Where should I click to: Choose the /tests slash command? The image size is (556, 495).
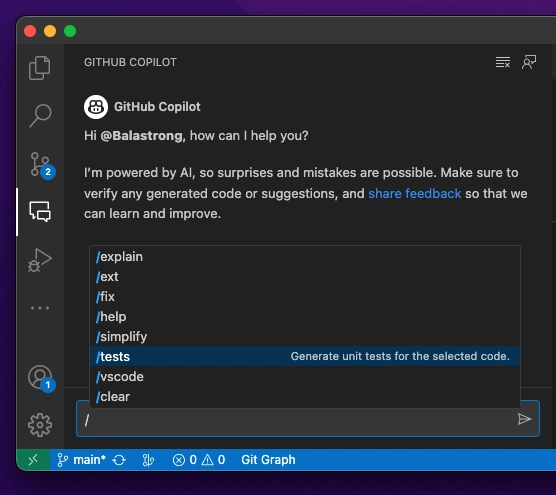point(305,356)
